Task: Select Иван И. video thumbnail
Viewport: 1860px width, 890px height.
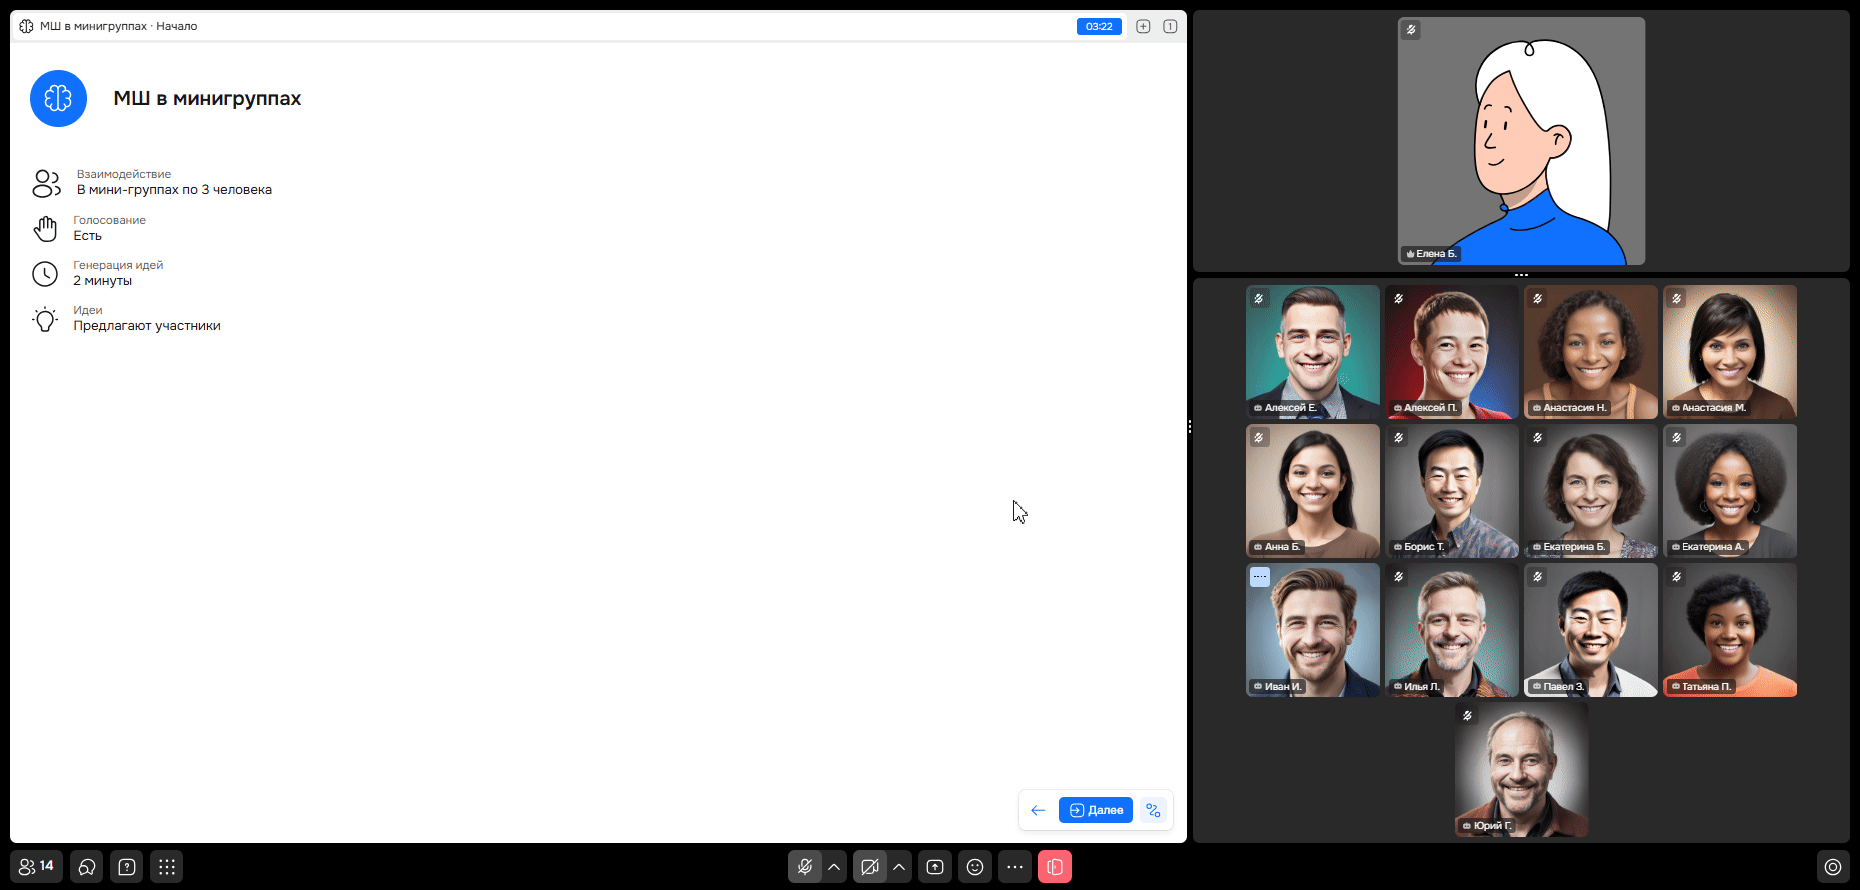Action: (x=1312, y=630)
